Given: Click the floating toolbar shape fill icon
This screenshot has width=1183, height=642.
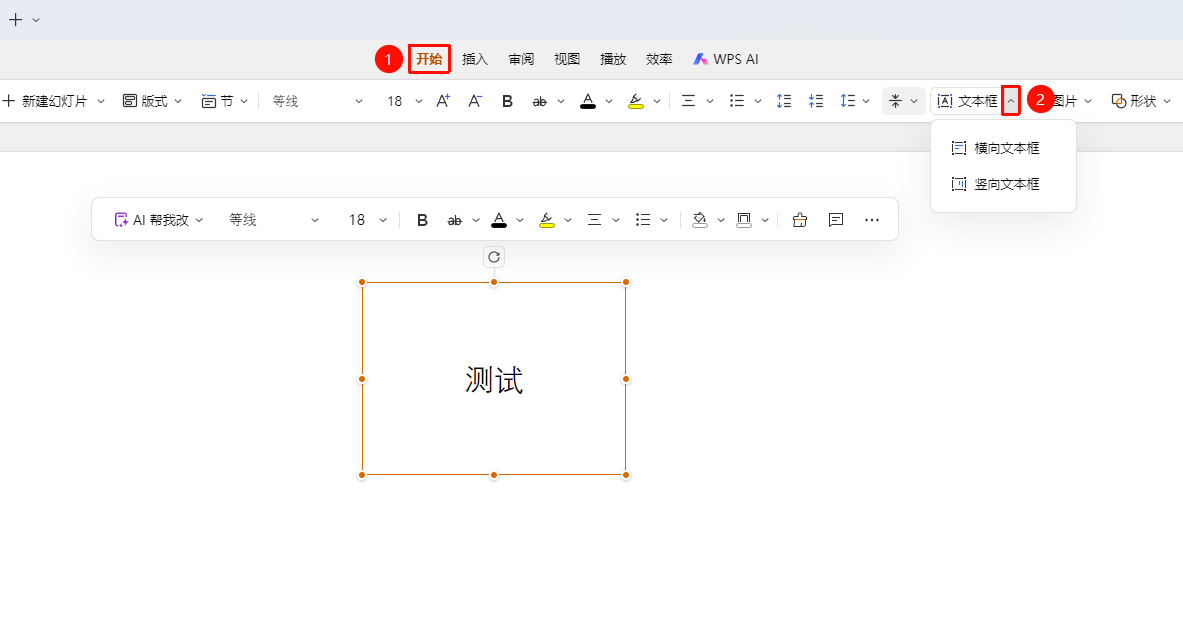Looking at the screenshot, I should click(699, 220).
